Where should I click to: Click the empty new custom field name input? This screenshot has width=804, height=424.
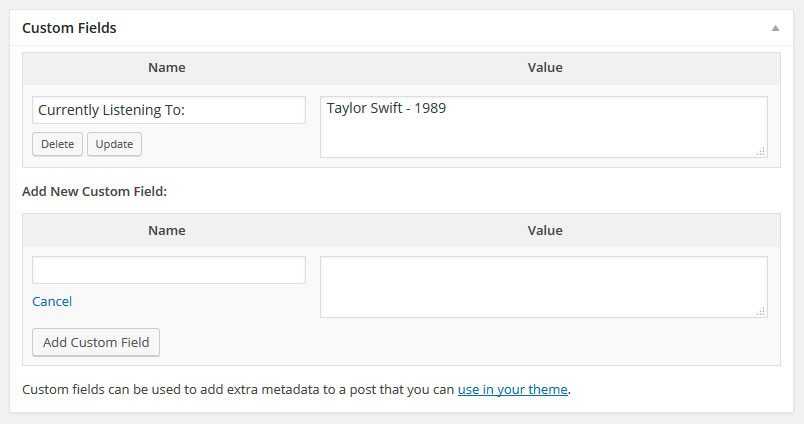(168, 270)
